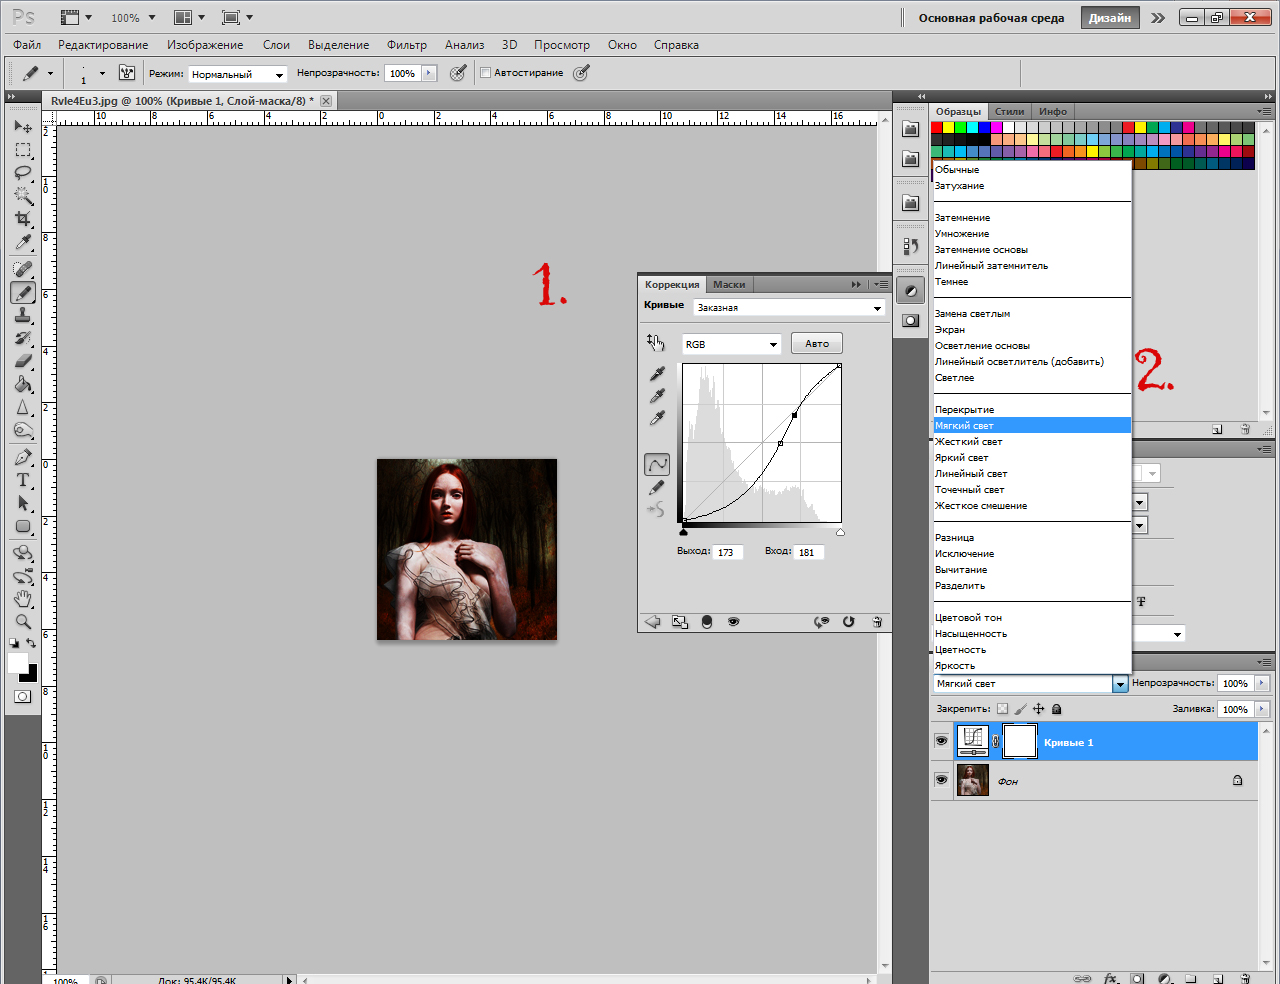
Task: Pick the black point eyedropper in Curves
Action: pos(657,374)
